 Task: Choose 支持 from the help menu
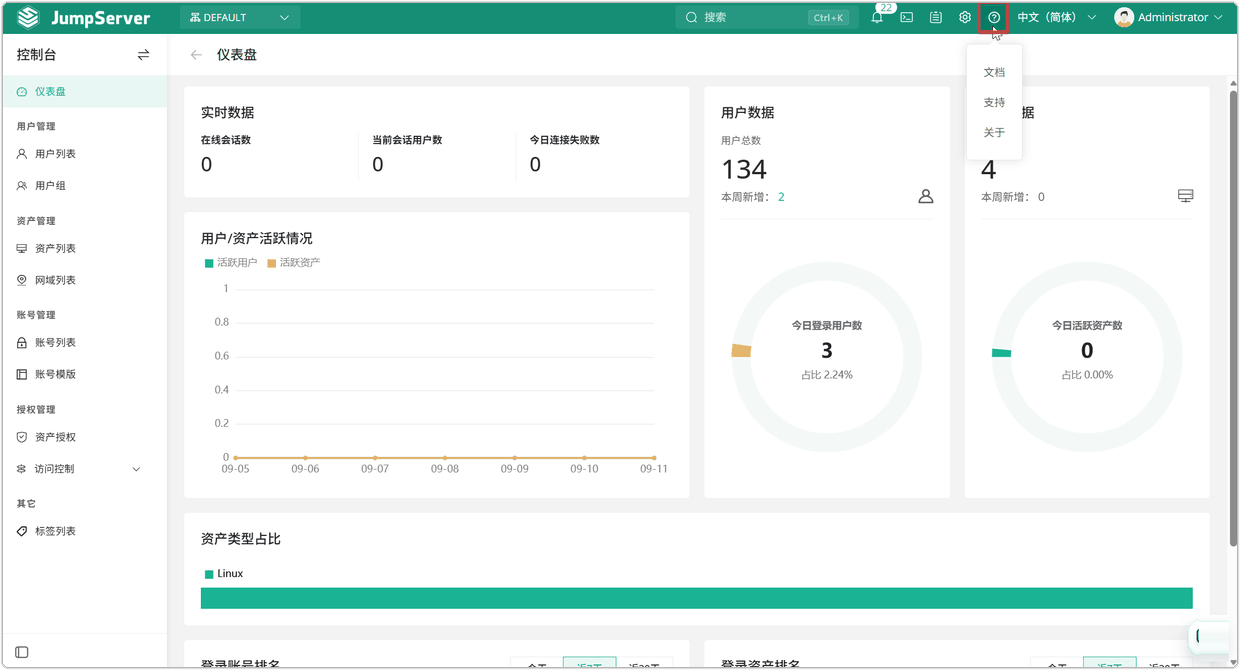(994, 102)
